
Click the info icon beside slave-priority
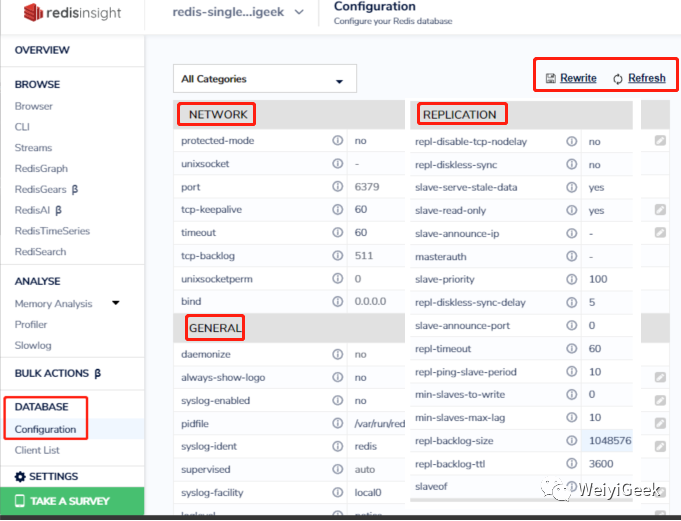point(572,279)
